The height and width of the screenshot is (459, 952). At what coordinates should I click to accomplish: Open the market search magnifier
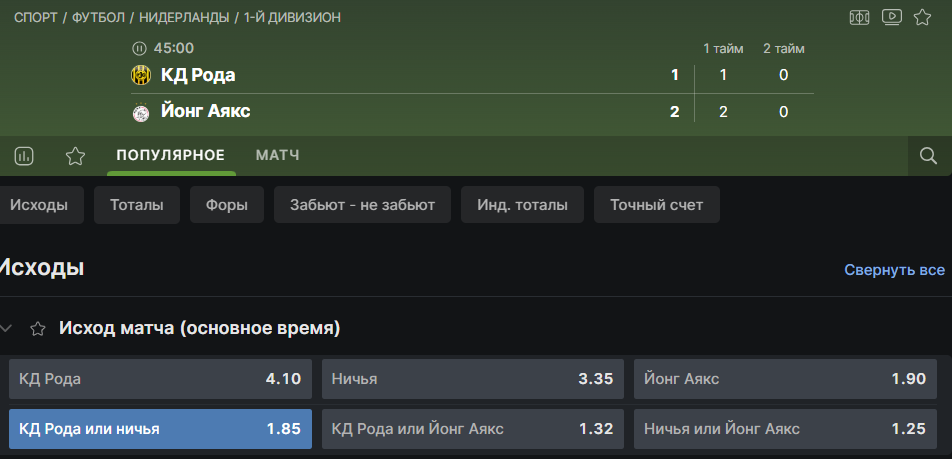[928, 156]
